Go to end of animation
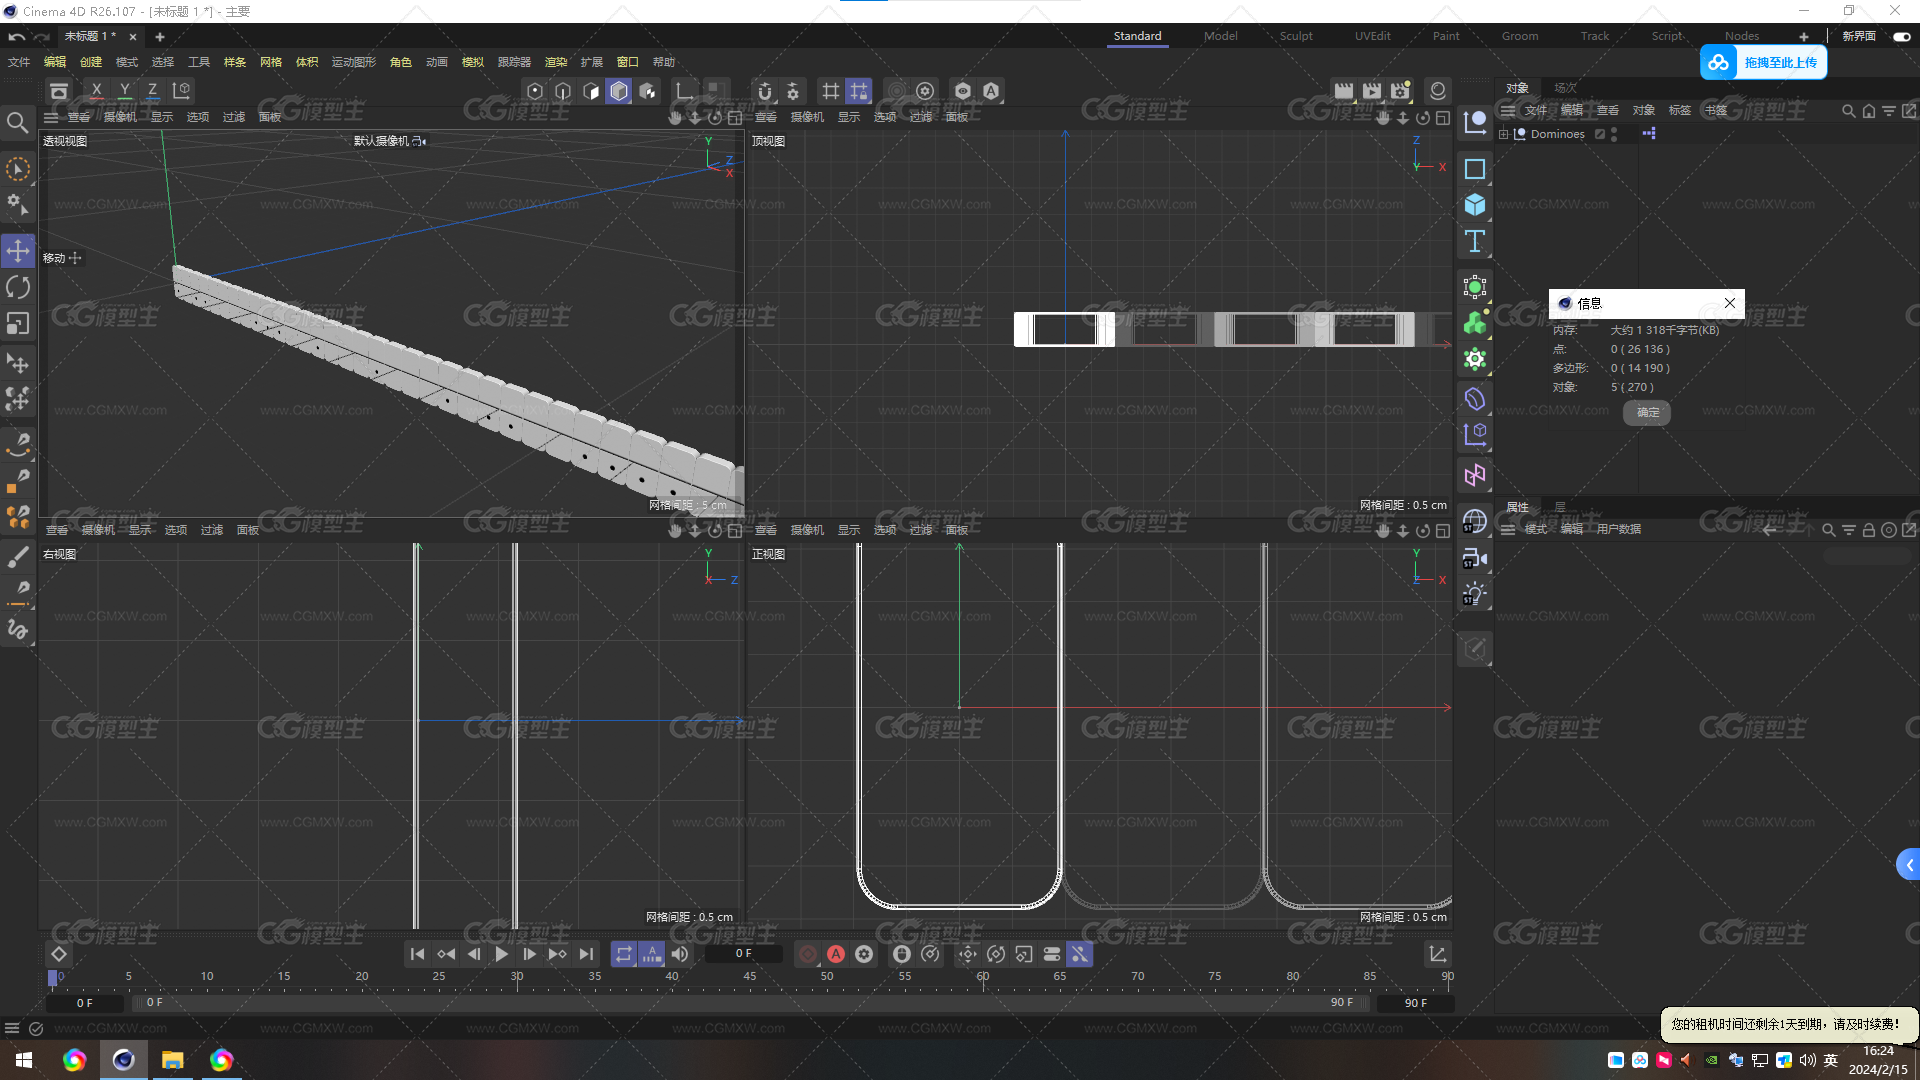The image size is (1920, 1080). point(586,954)
